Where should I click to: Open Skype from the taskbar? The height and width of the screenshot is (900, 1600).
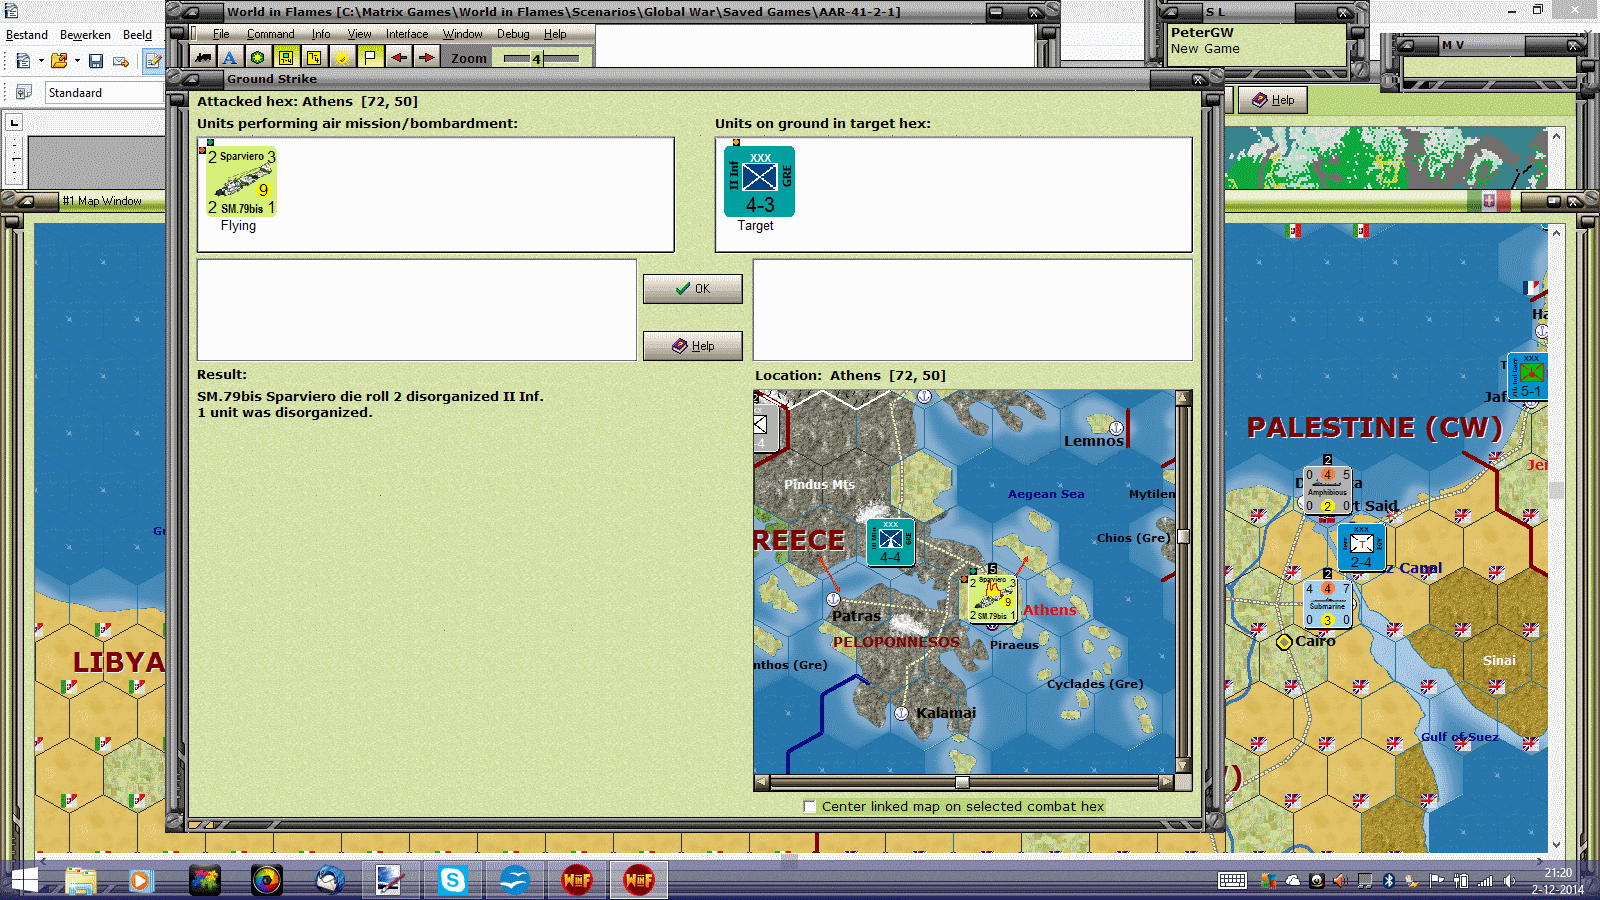click(x=452, y=880)
